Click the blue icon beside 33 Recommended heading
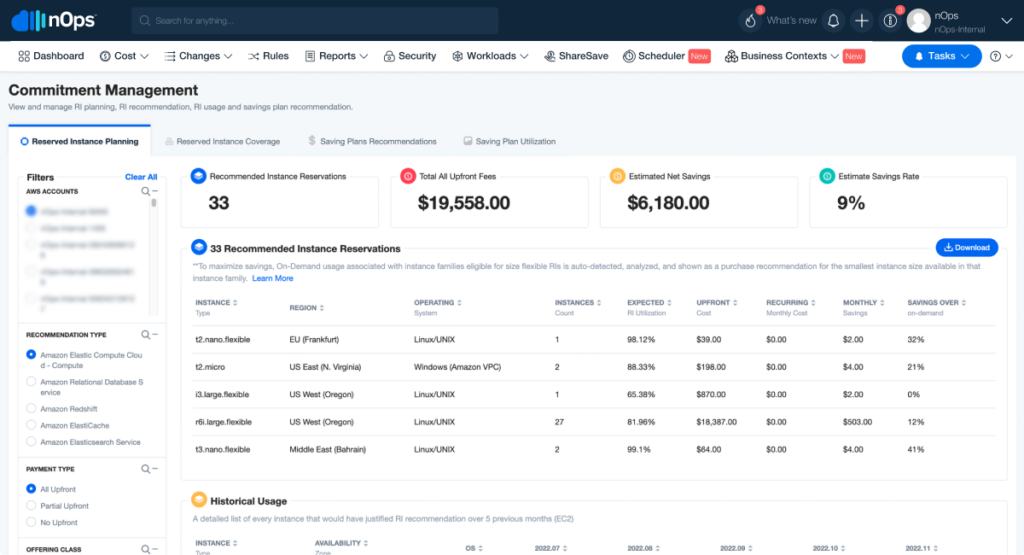This screenshot has width=1024, height=555. point(199,247)
